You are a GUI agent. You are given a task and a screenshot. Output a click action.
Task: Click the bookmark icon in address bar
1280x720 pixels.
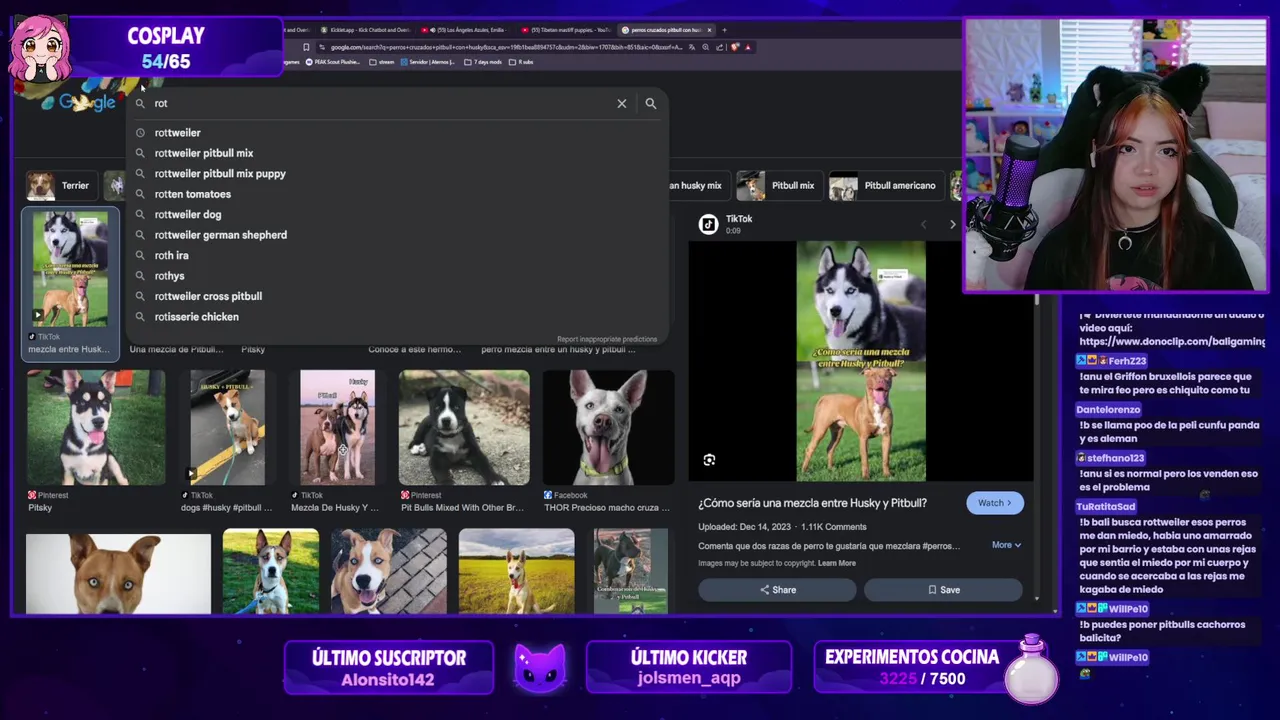306,47
